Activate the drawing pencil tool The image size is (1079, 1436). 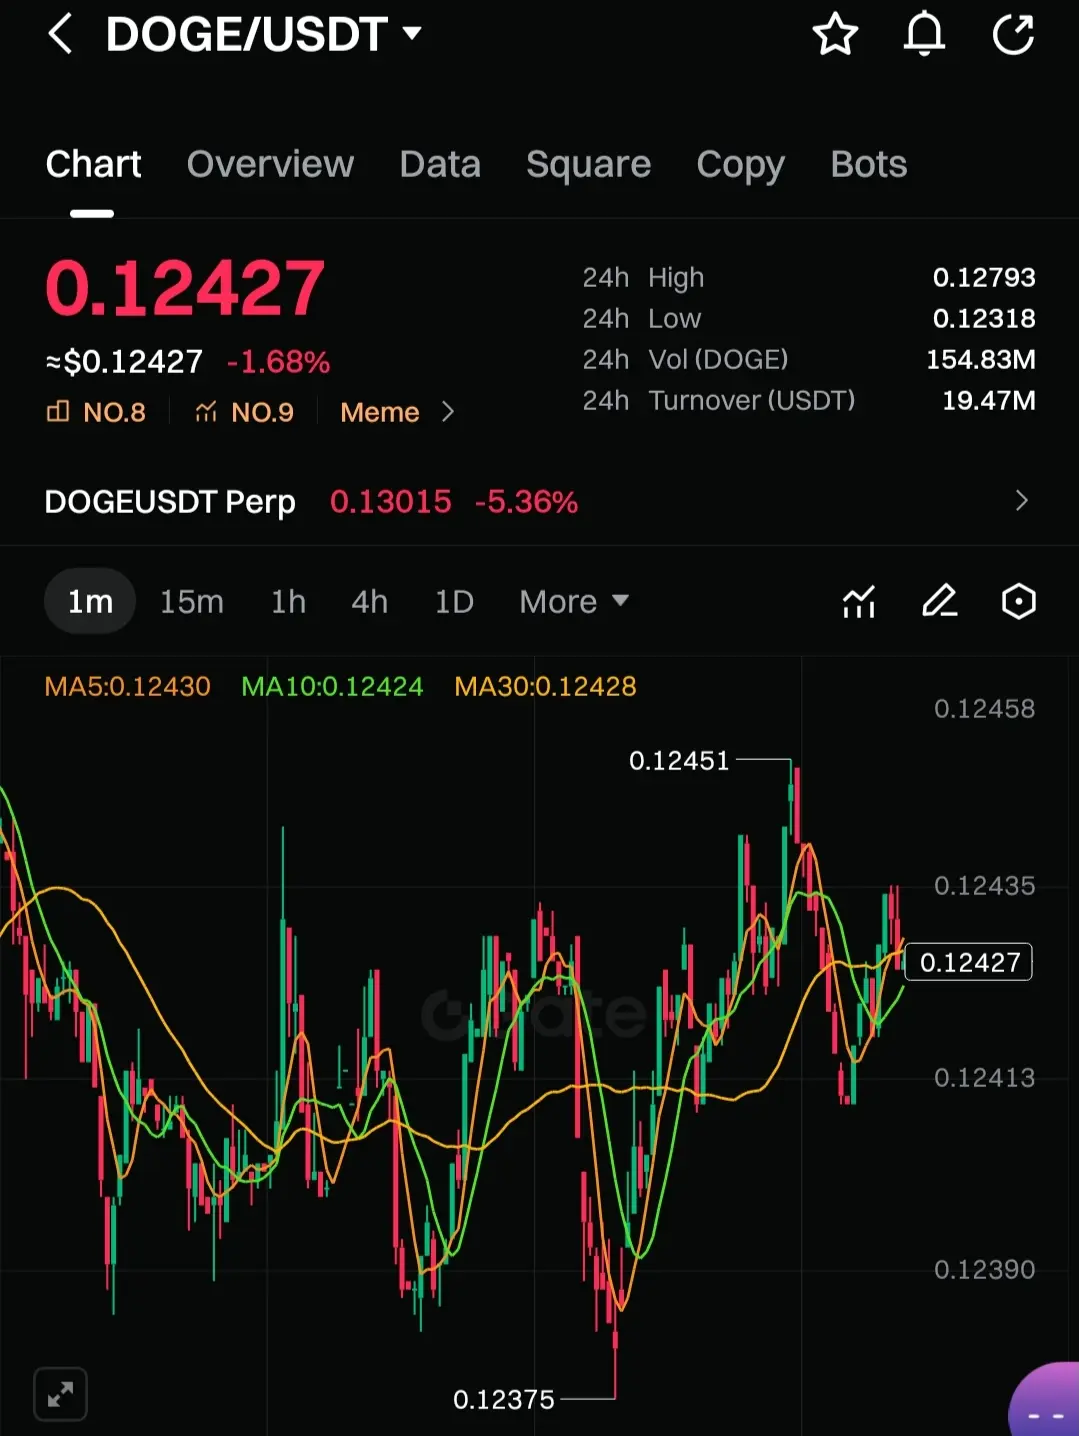tap(939, 601)
